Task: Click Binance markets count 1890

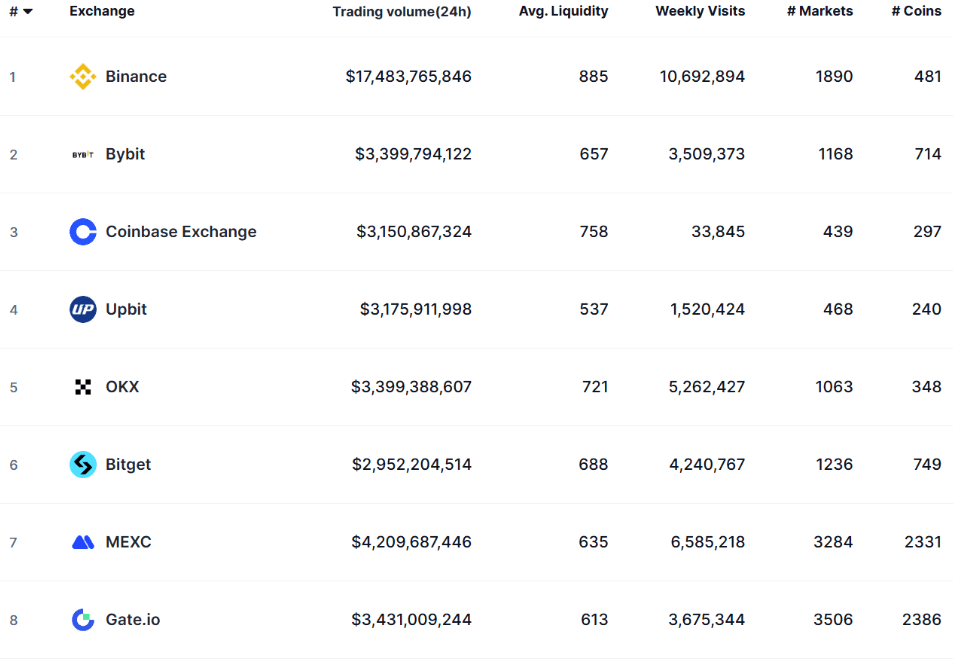Action: click(x=834, y=77)
